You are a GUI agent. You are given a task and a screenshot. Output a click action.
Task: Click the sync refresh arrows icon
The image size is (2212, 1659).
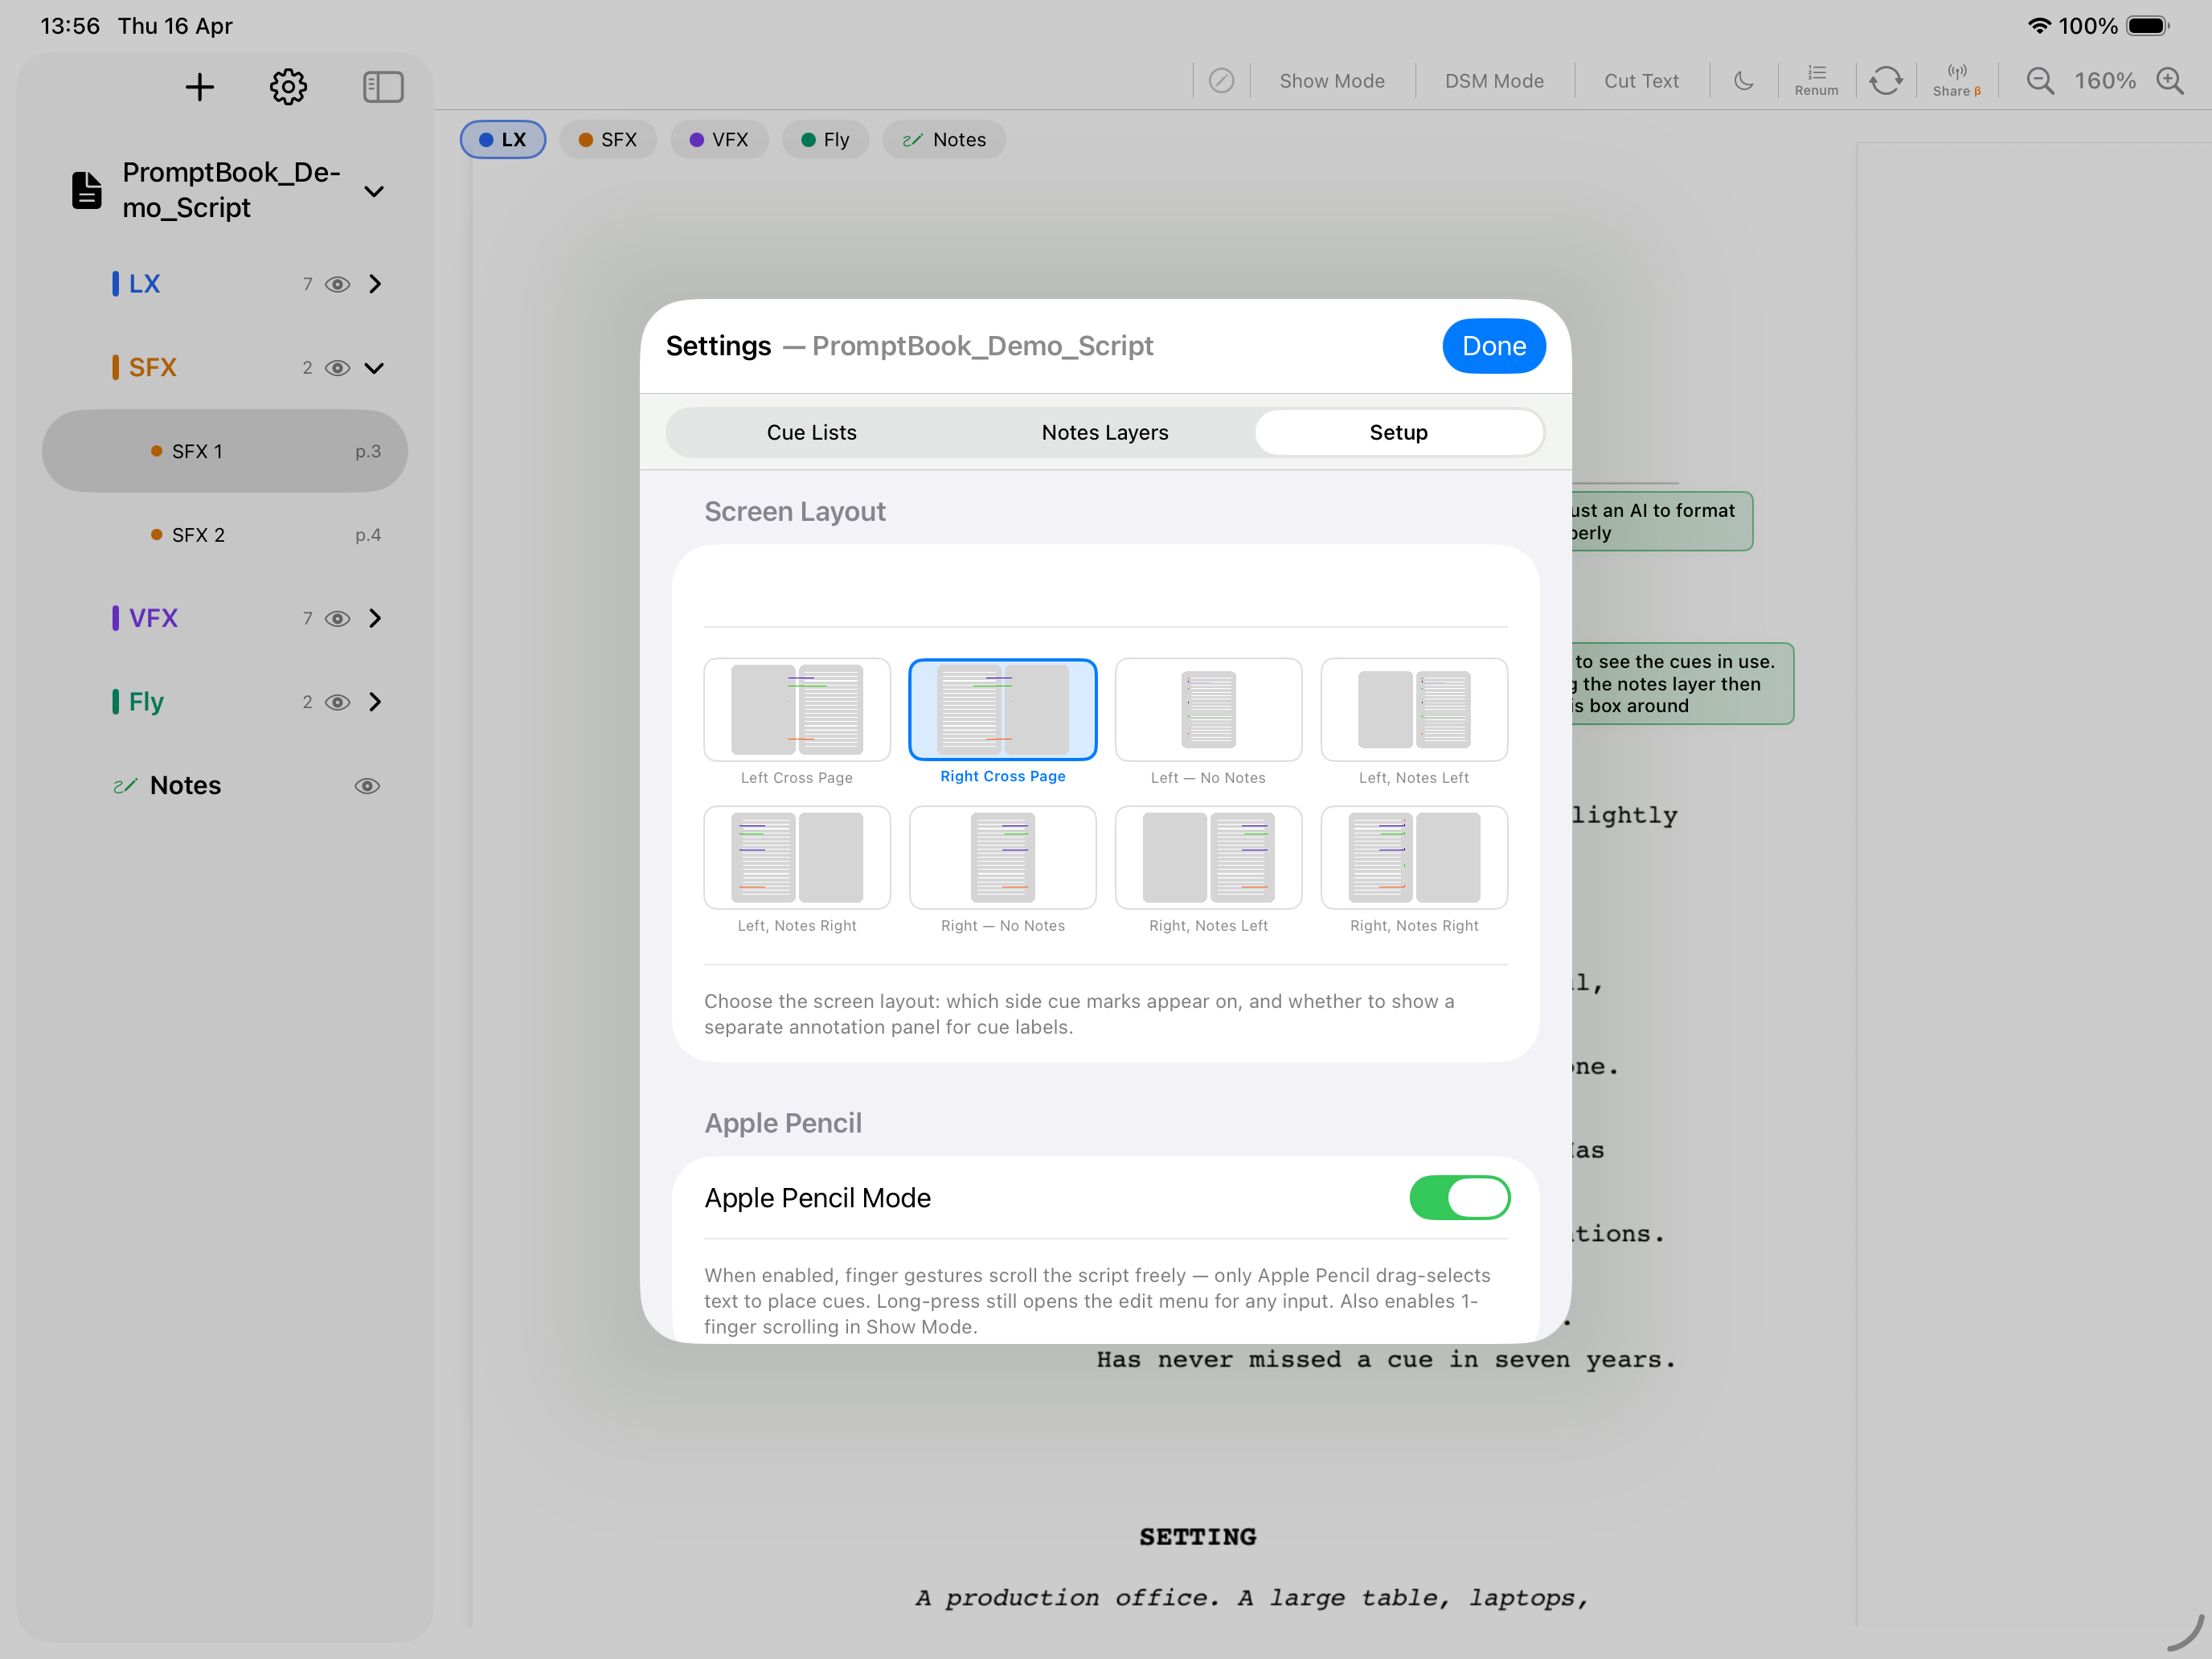[x=1885, y=80]
